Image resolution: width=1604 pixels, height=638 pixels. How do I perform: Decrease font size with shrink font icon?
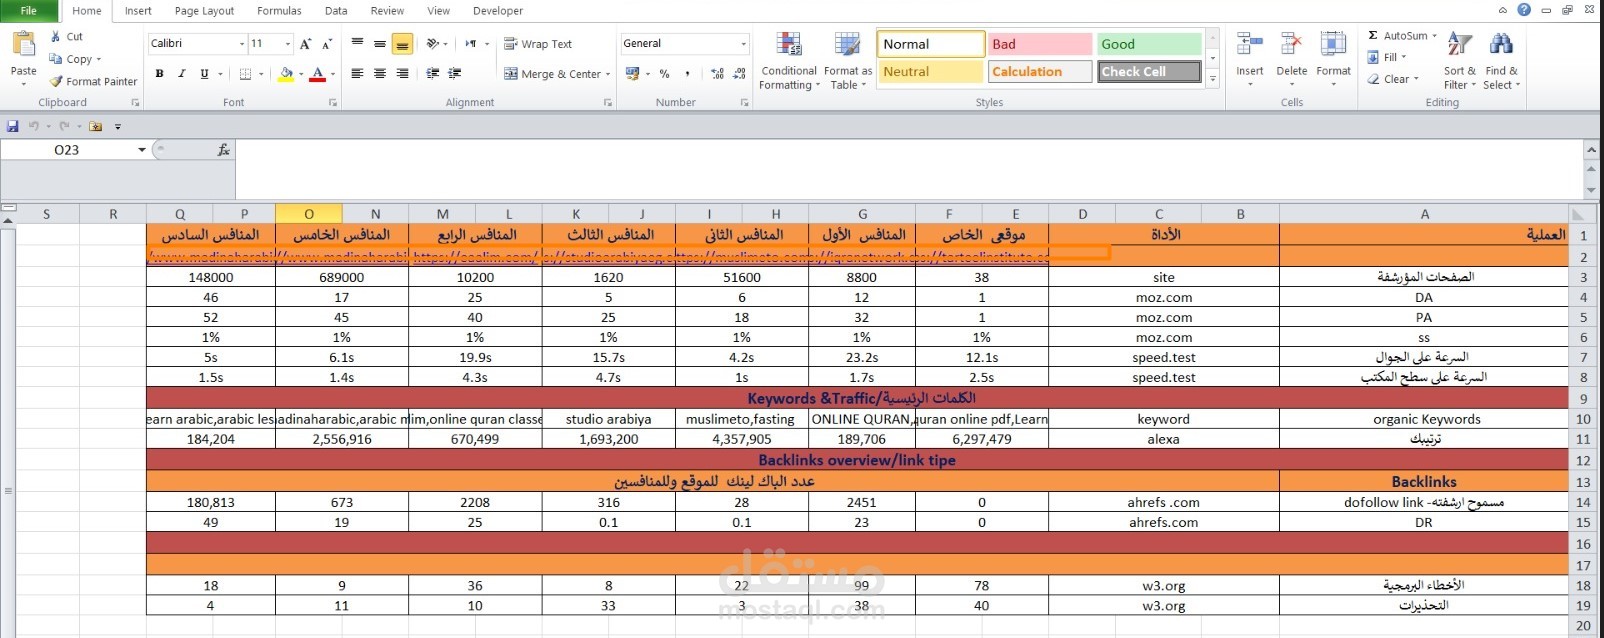point(327,44)
